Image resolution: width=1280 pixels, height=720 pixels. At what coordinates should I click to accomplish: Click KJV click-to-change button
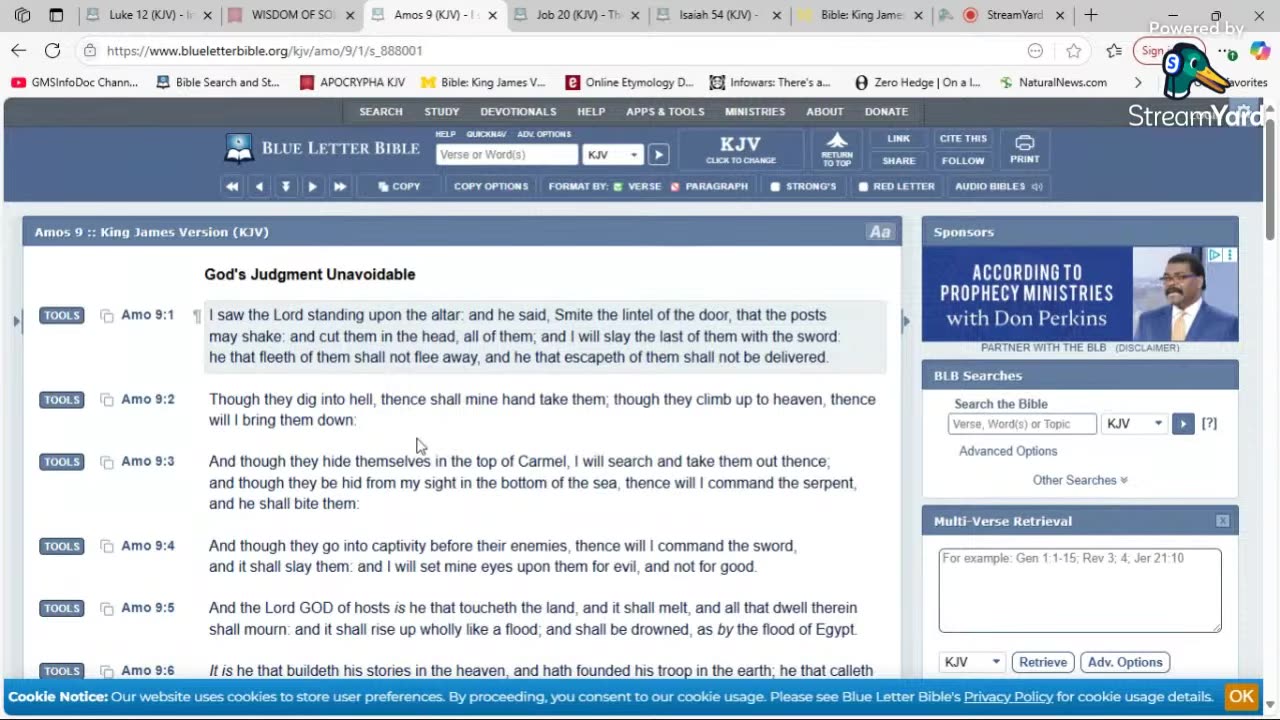point(741,150)
